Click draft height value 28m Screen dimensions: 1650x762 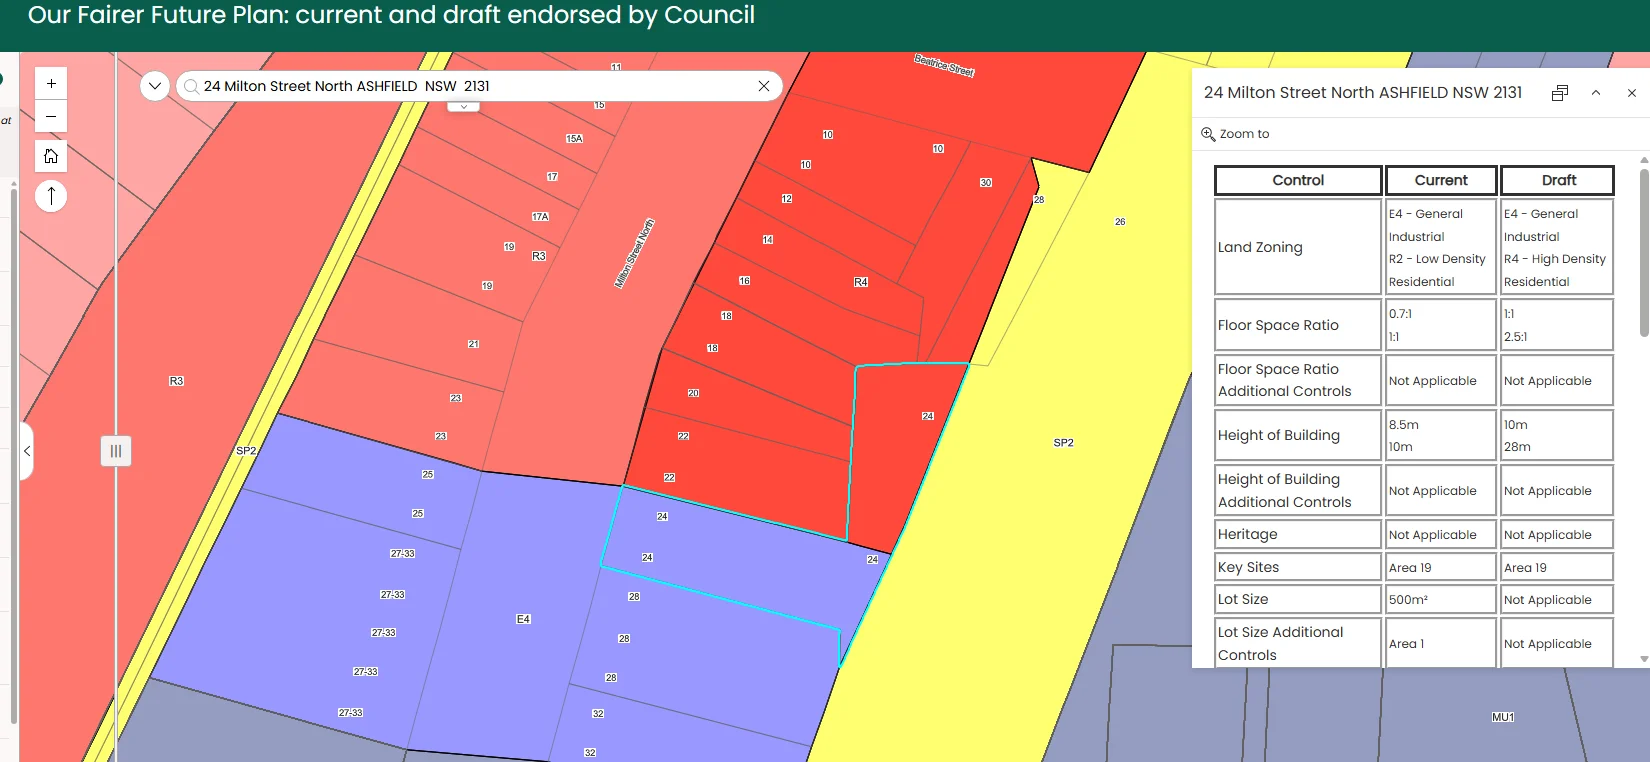[1517, 447]
